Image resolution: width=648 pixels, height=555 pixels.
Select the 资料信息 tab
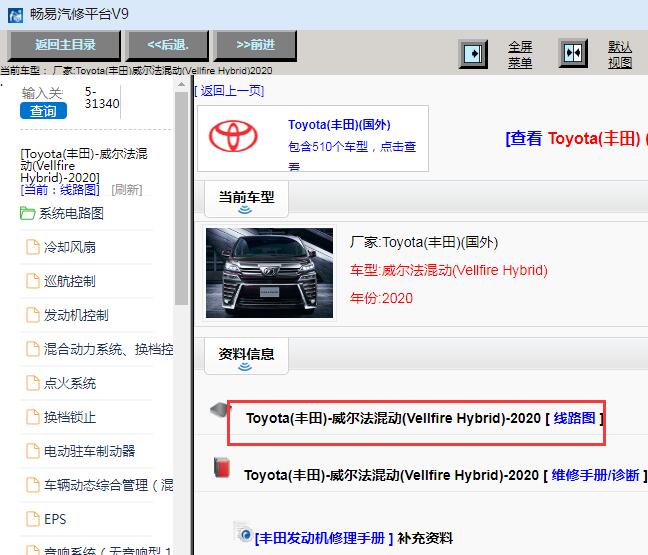point(246,356)
